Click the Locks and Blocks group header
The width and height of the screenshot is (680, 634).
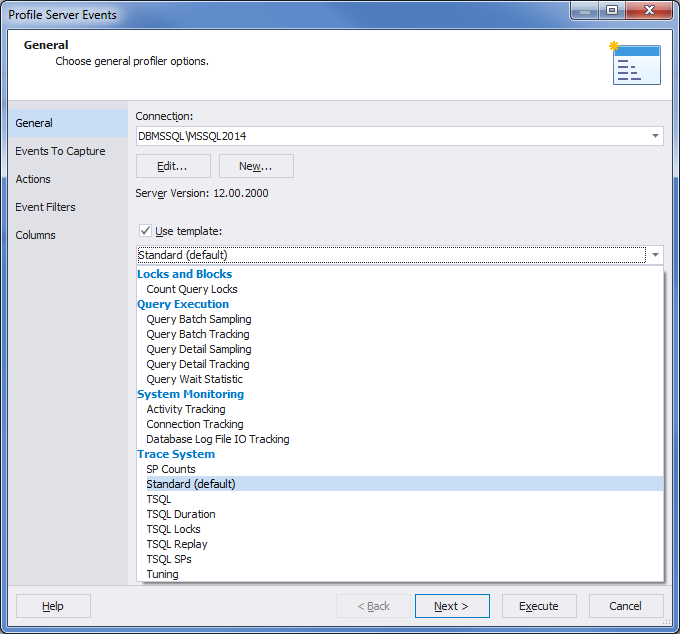point(185,274)
